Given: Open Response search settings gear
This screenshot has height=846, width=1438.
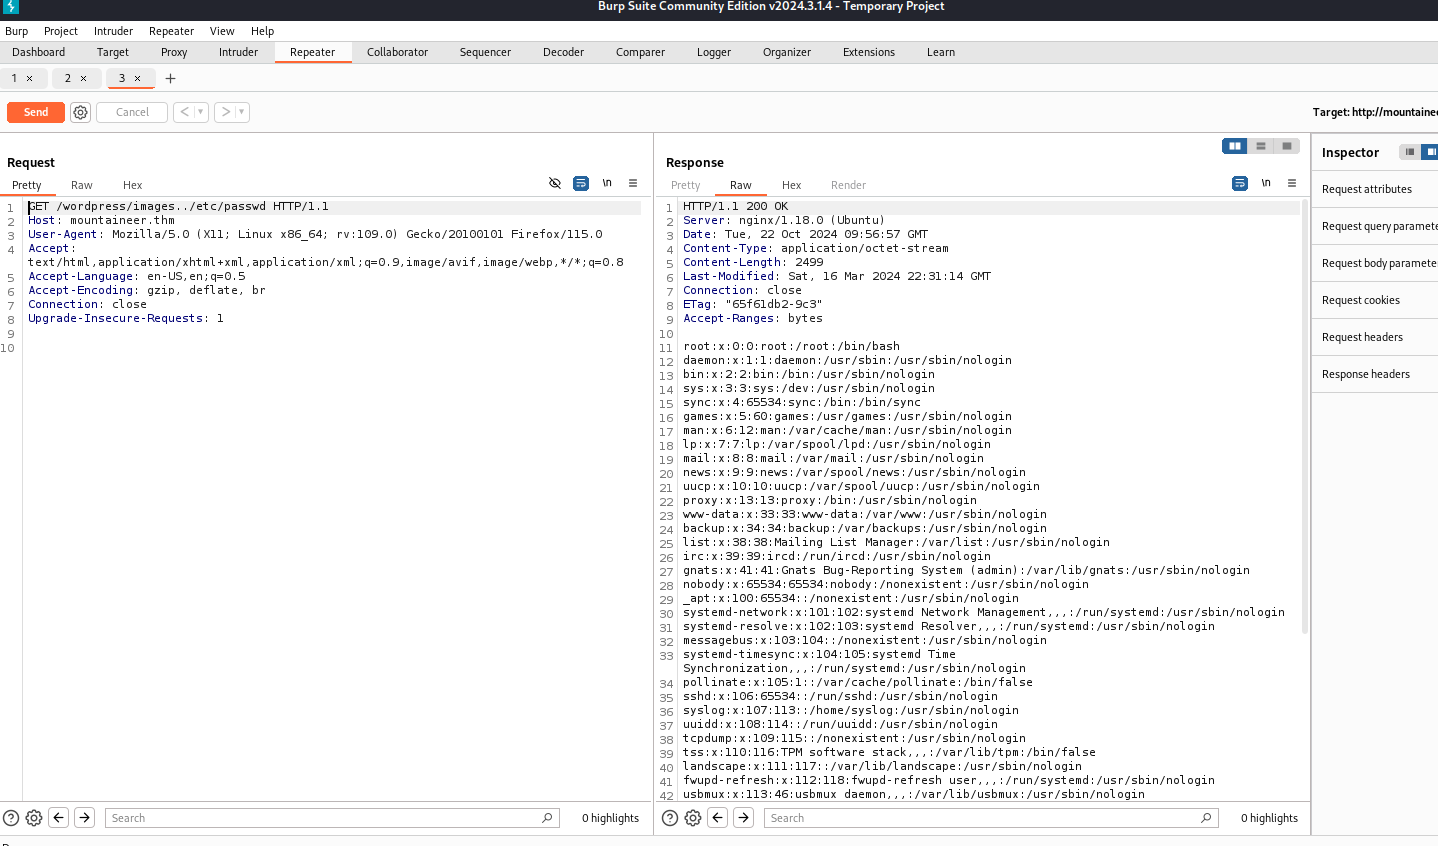Looking at the screenshot, I should coord(693,818).
